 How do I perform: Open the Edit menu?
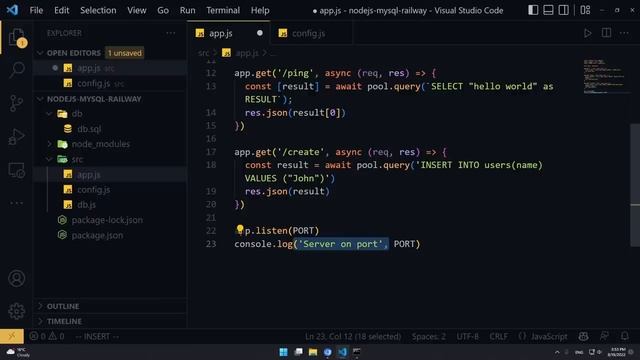(62, 10)
